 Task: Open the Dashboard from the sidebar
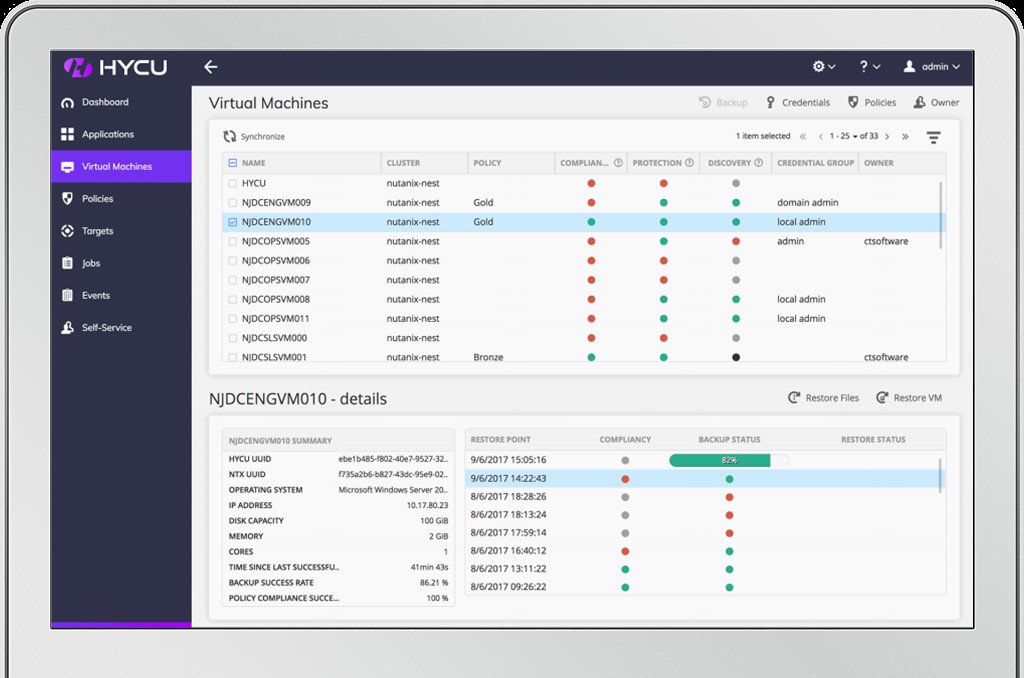[x=104, y=102]
